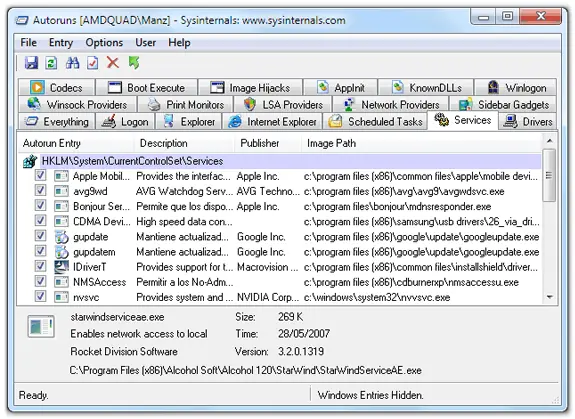Viewport: 575px width, 419px height.
Task: Select the IDriverT InstallShield entry icon
Action: (x=62, y=267)
